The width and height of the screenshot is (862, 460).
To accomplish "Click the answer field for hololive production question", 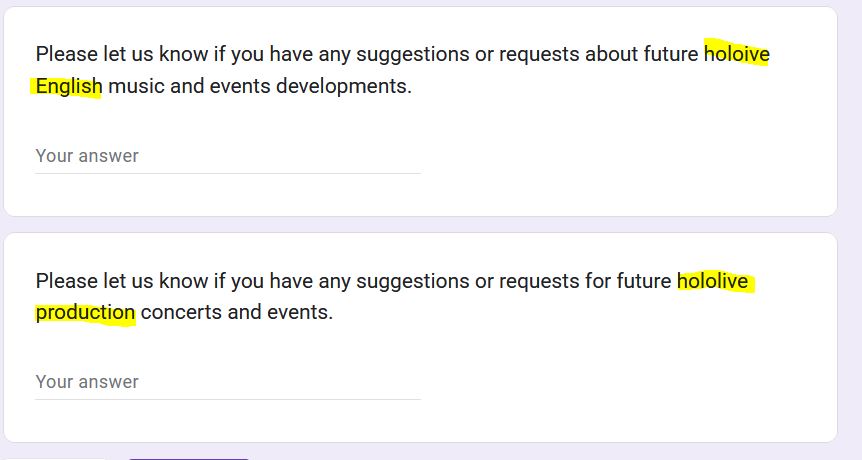I will coord(227,382).
